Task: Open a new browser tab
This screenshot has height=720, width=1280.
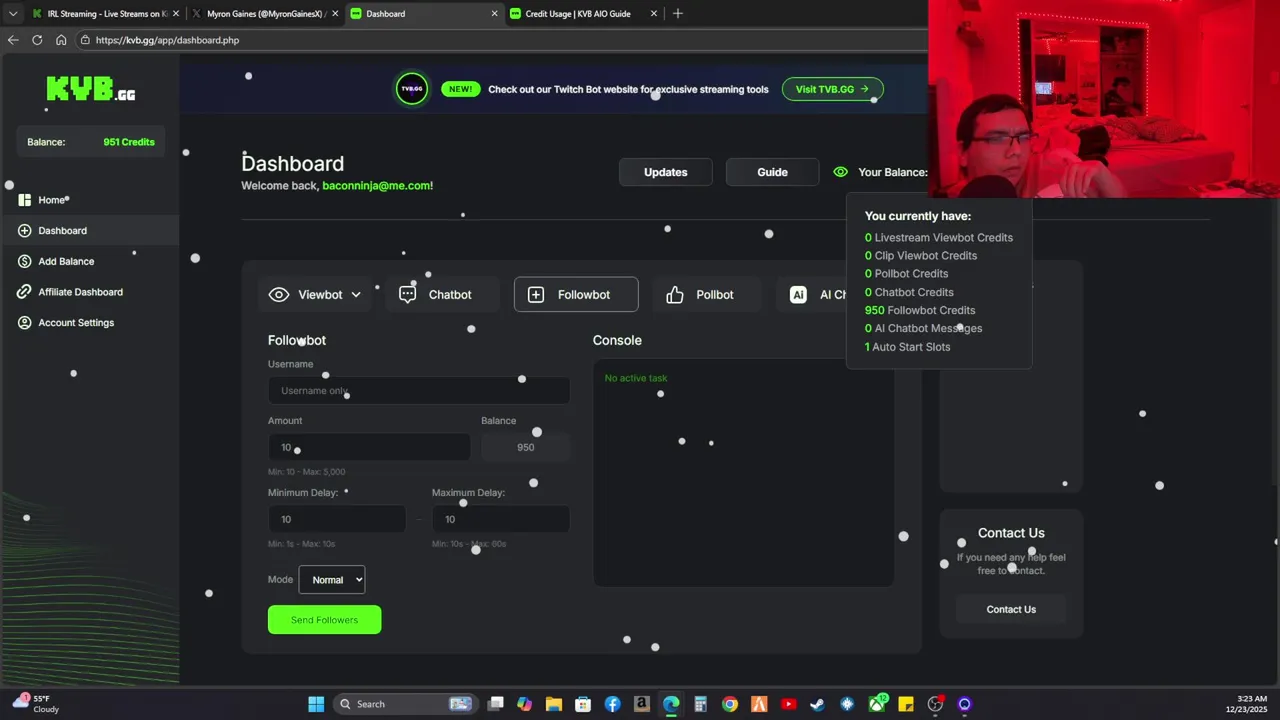Action: pyautogui.click(x=678, y=14)
